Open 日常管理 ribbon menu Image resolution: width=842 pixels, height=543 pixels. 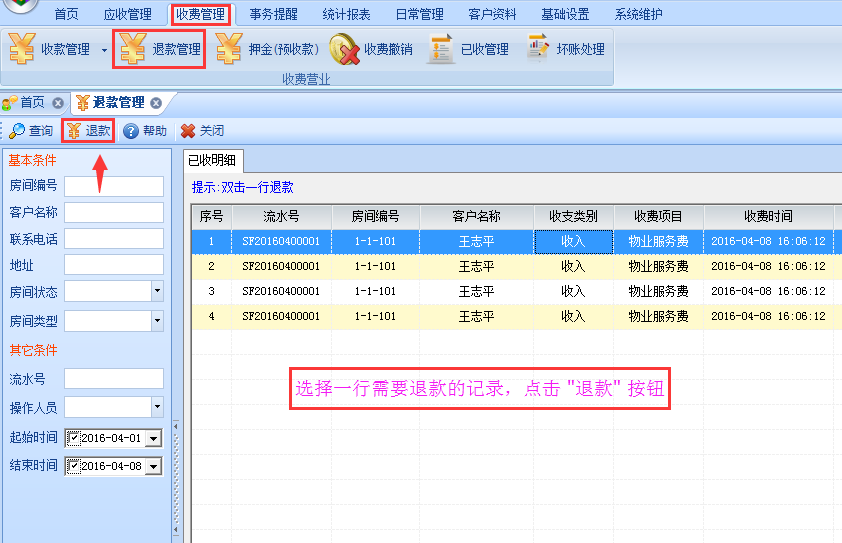point(419,14)
